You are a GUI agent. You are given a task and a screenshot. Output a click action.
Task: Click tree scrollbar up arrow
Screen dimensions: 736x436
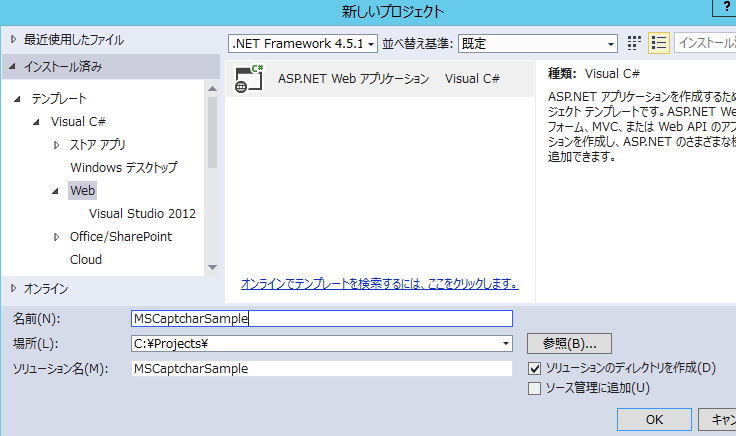[x=212, y=89]
